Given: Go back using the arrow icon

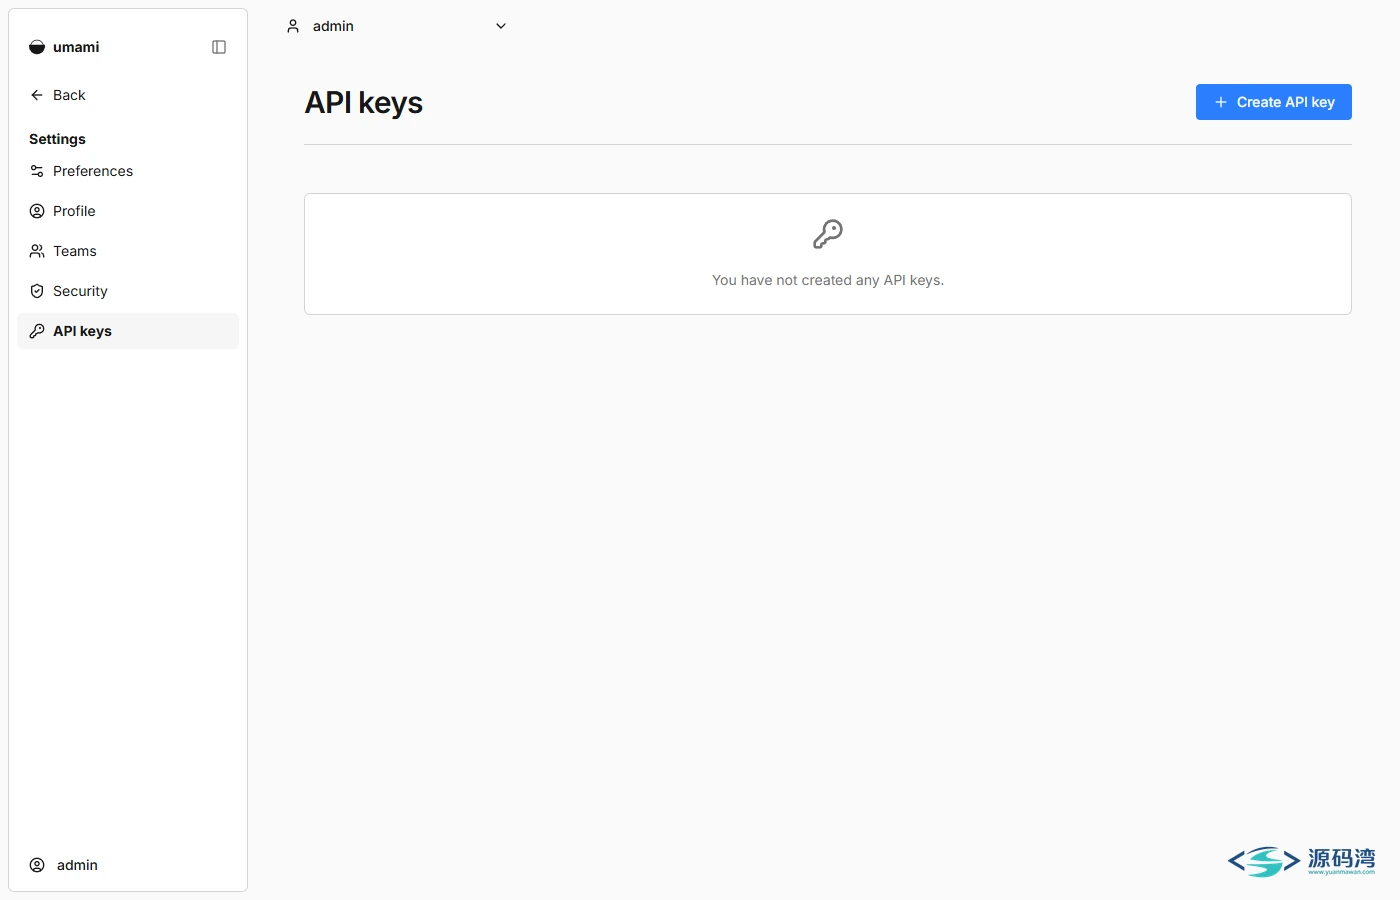Looking at the screenshot, I should (37, 95).
